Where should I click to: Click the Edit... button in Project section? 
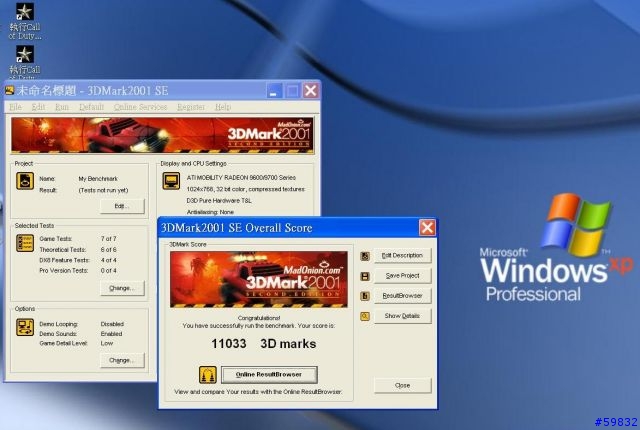point(122,206)
